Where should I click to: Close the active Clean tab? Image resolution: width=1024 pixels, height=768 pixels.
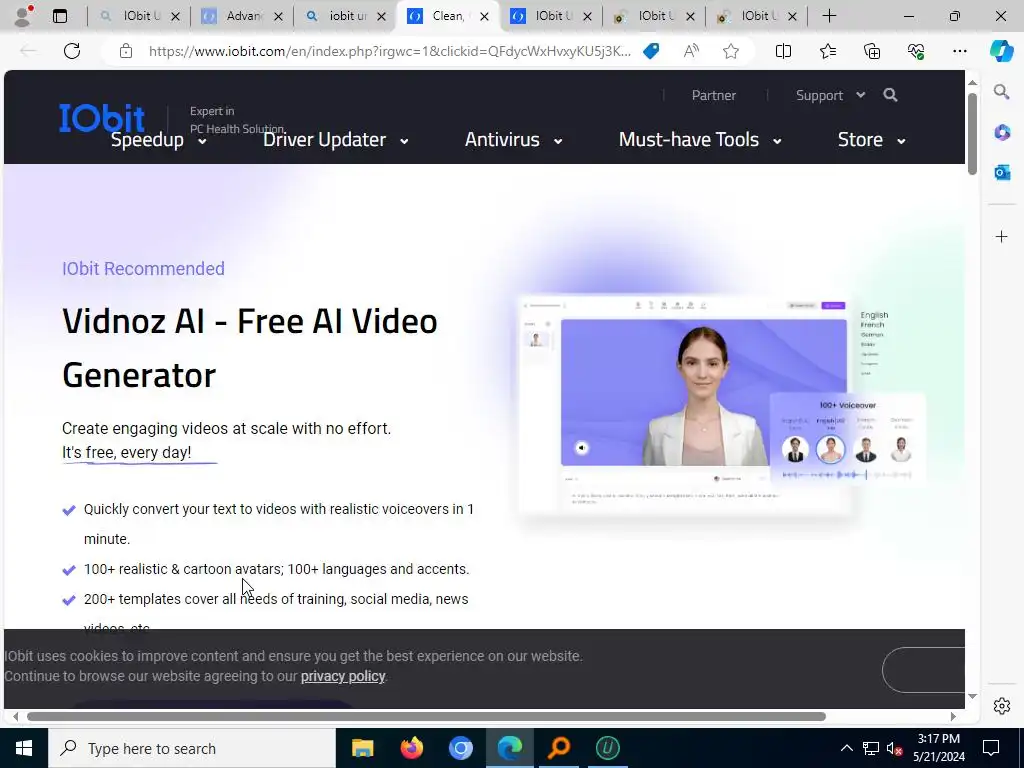pos(484,16)
